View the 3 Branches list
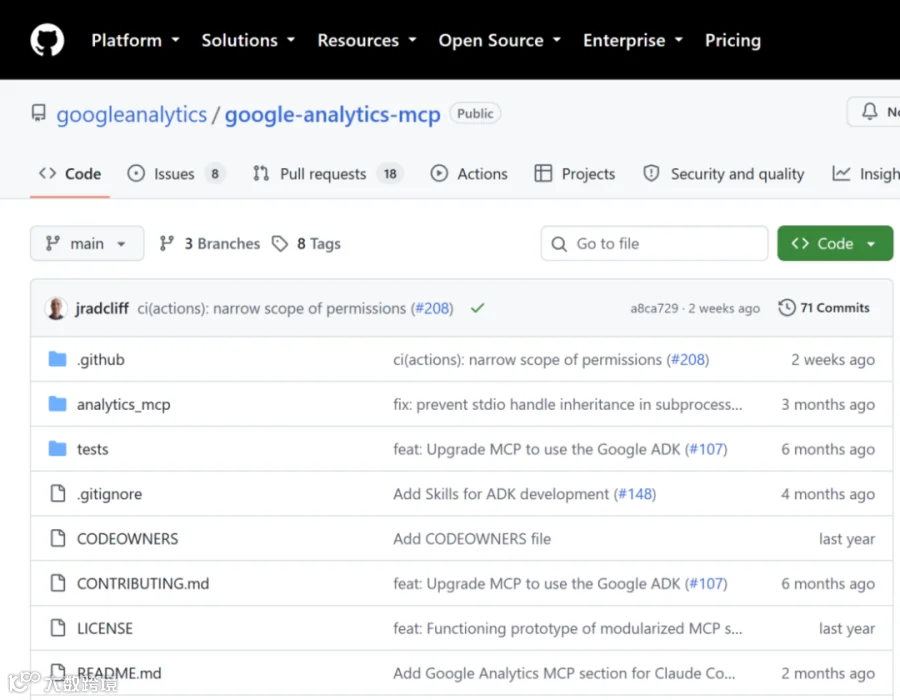 [210, 244]
